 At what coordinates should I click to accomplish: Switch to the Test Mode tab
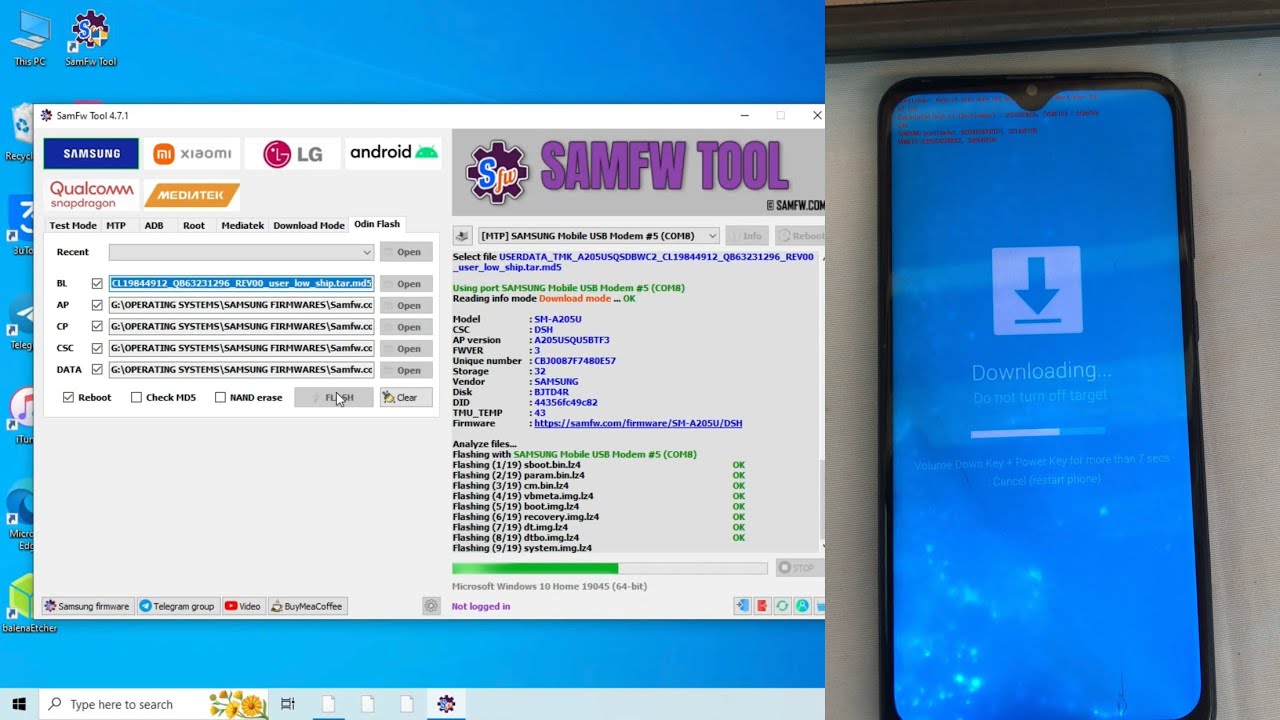click(73, 225)
